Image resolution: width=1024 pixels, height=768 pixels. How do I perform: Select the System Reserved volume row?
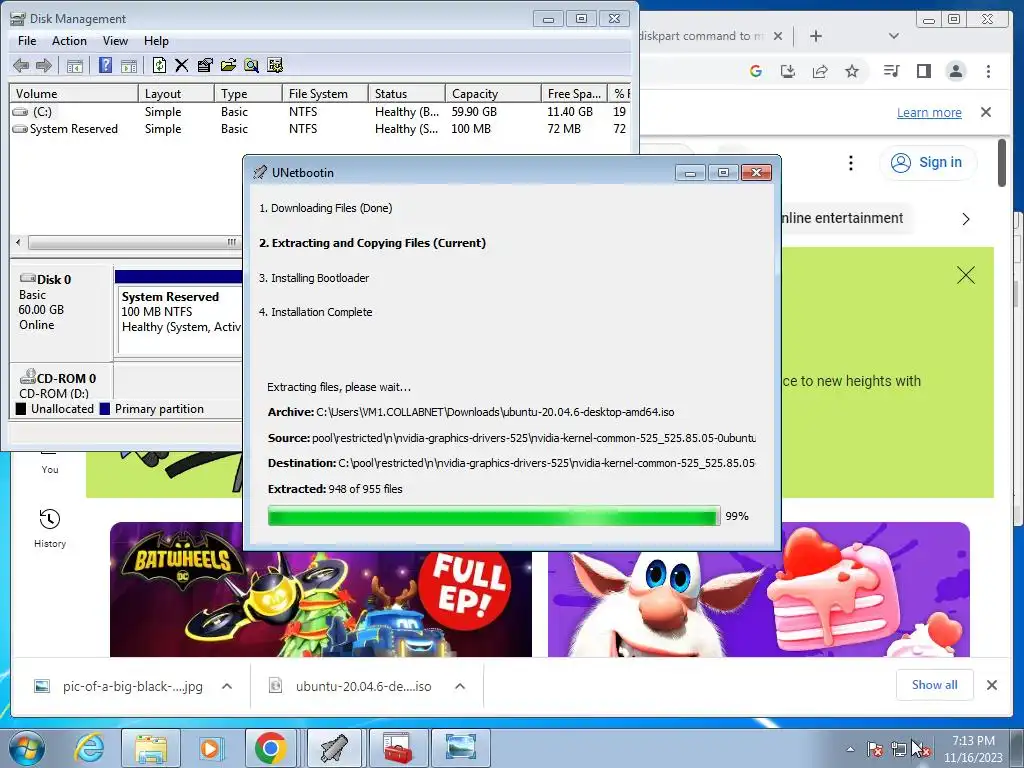(320, 129)
